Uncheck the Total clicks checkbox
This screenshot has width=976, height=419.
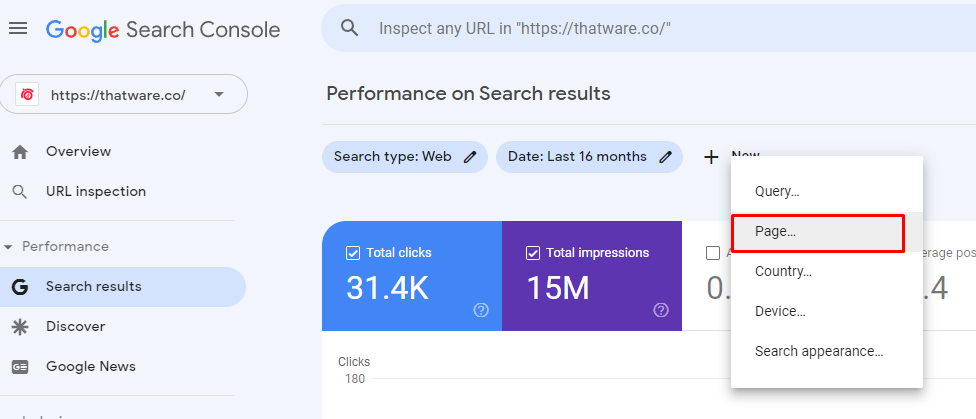(352, 253)
